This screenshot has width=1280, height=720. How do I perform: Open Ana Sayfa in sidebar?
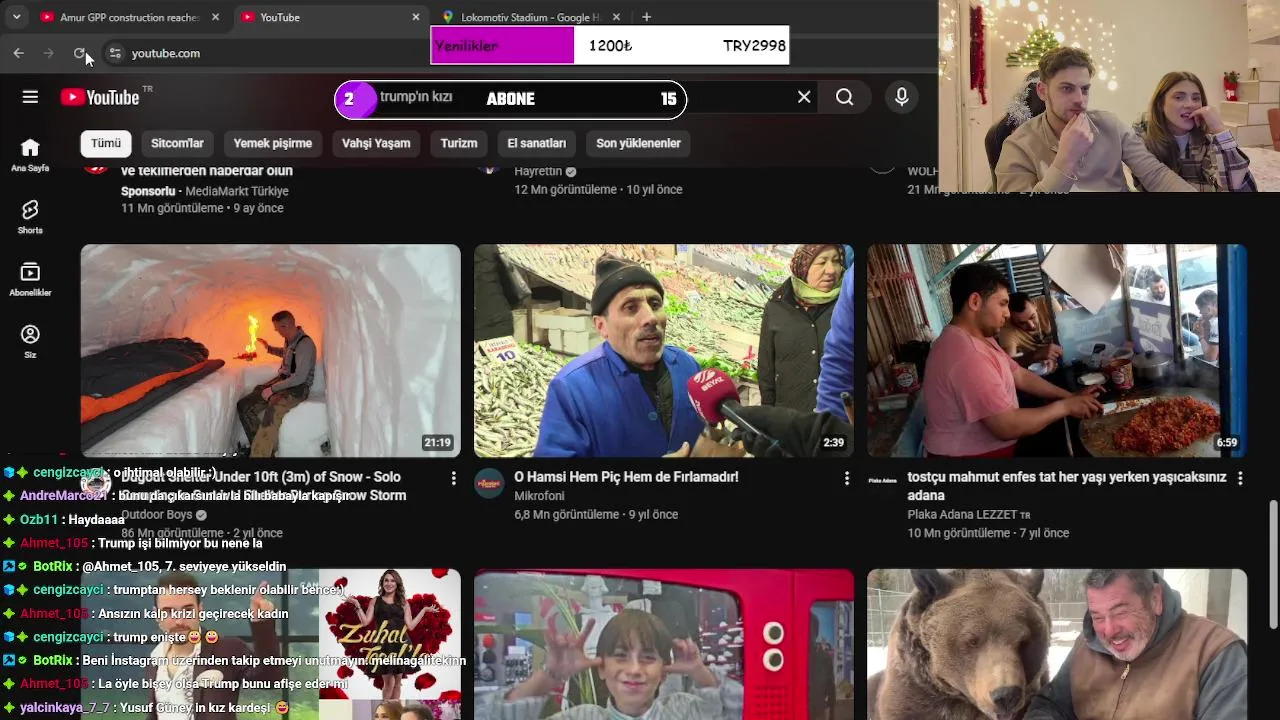coord(30,155)
